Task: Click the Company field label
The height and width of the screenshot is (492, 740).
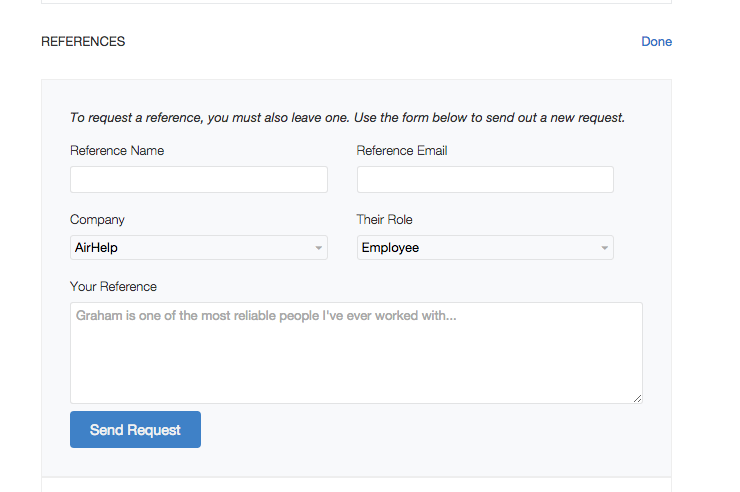Action: coord(97,220)
